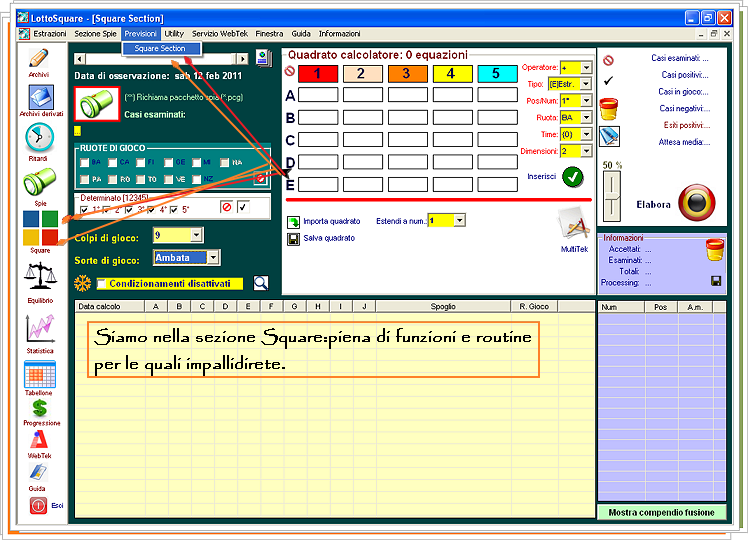Open the Progressione dollar icon
This screenshot has height=540, width=748.
click(40, 408)
